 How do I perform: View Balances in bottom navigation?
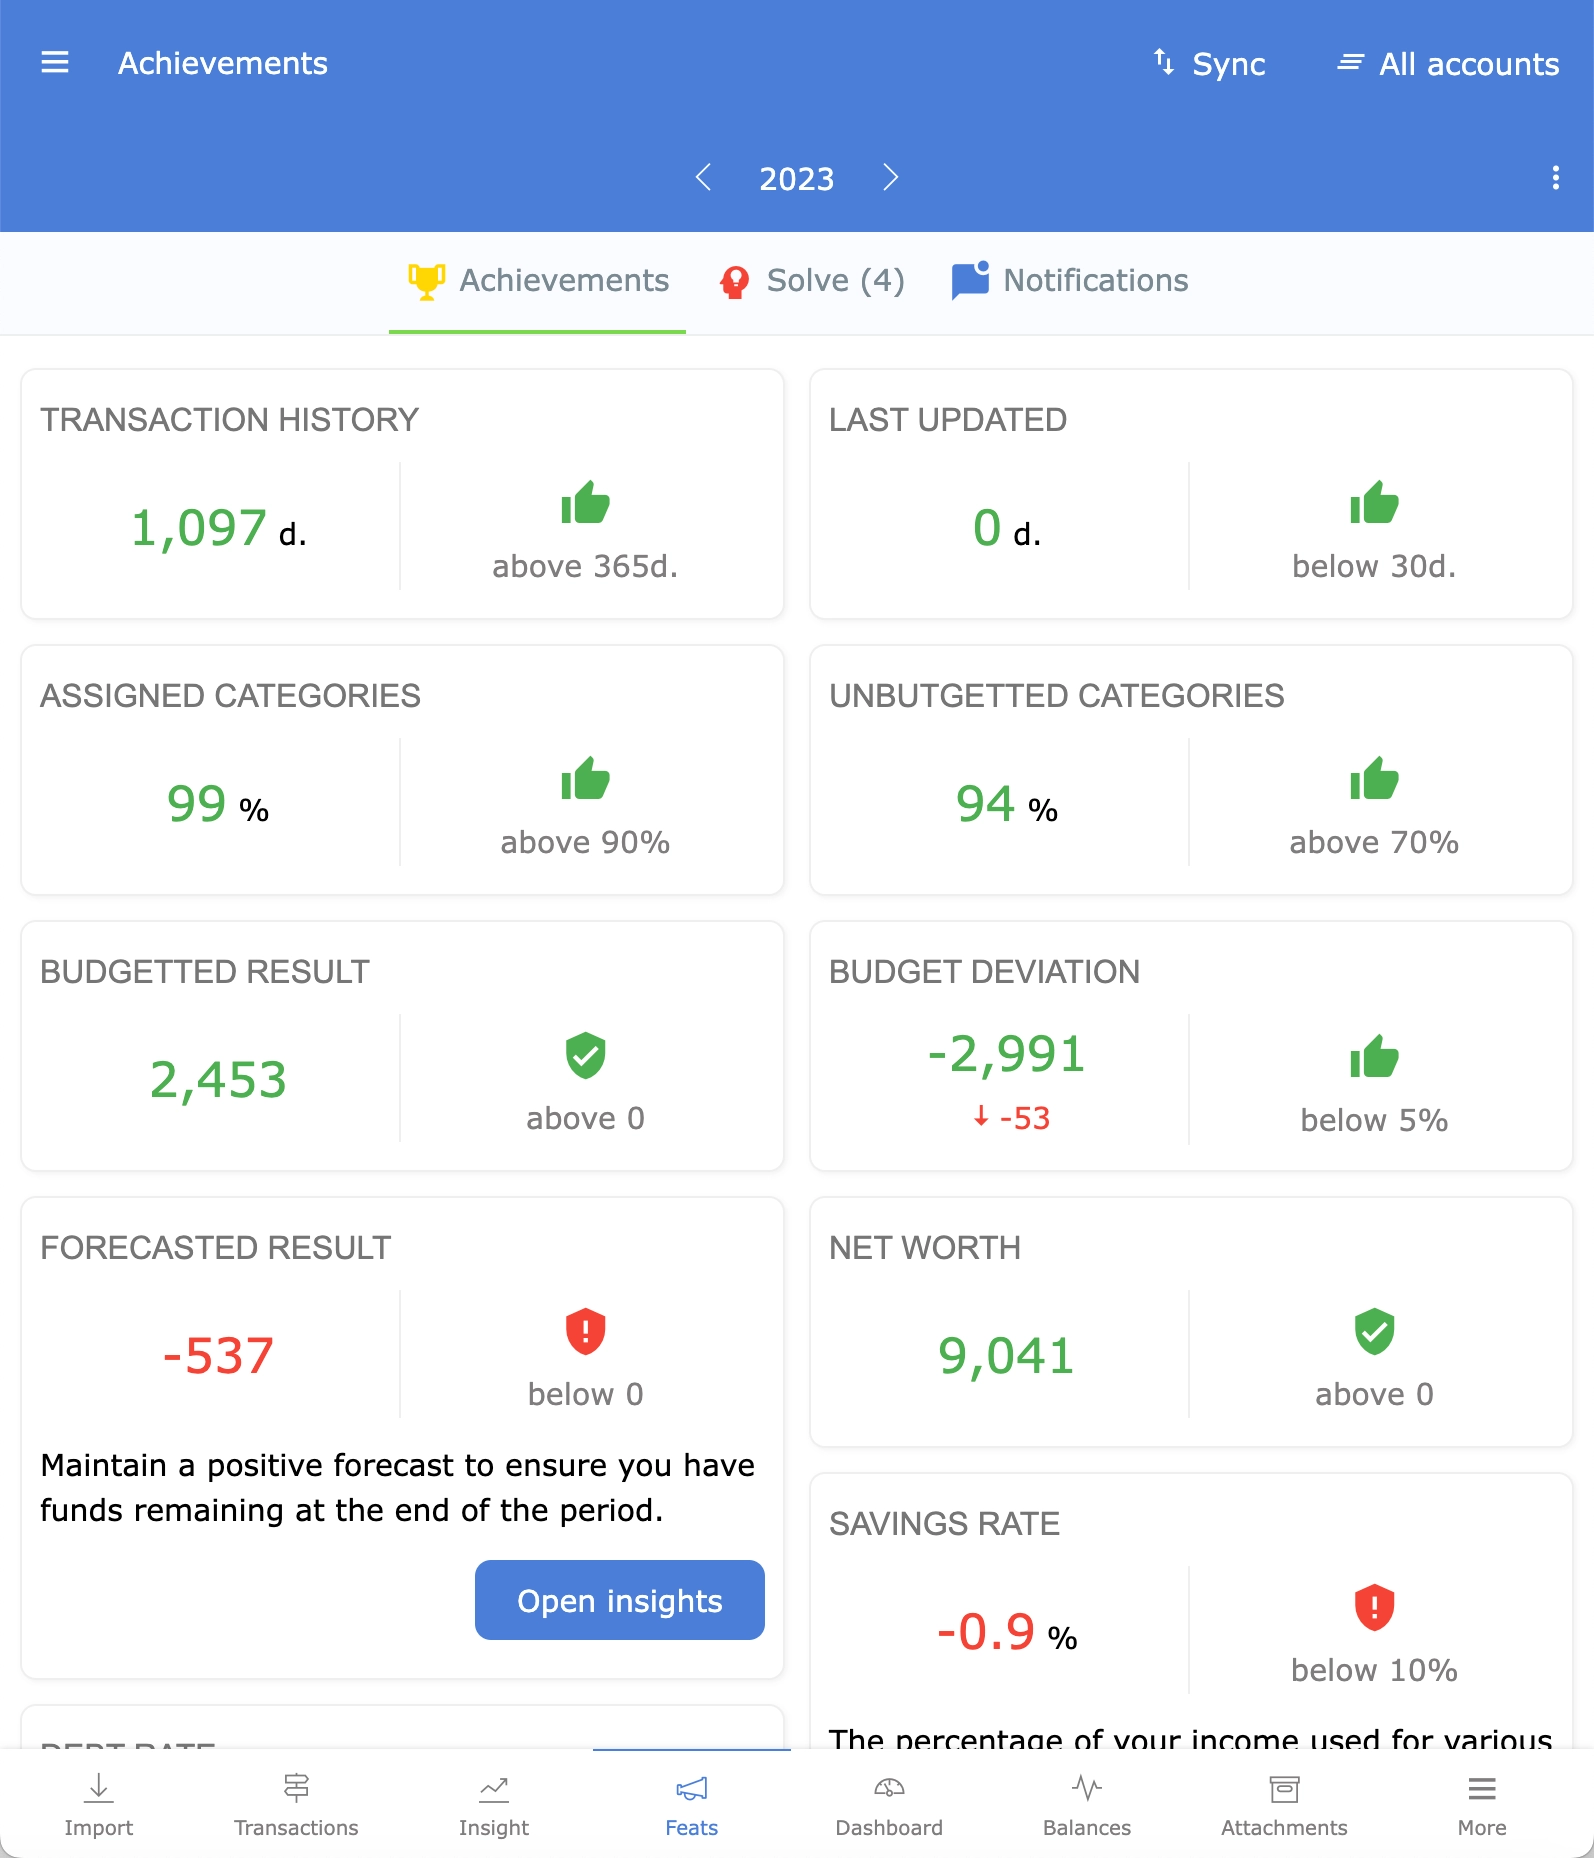coord(1087,1804)
